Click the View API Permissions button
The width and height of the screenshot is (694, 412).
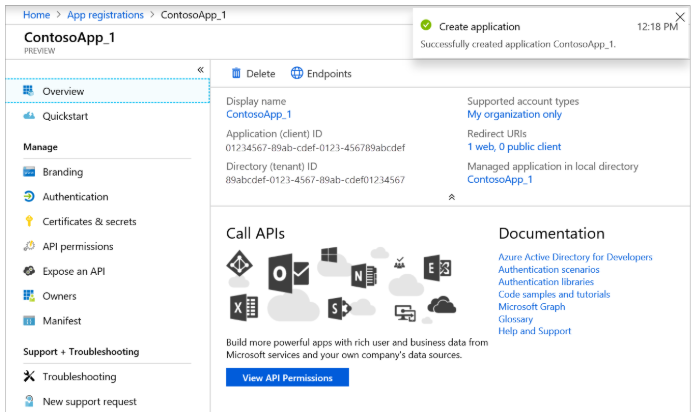click(x=287, y=377)
